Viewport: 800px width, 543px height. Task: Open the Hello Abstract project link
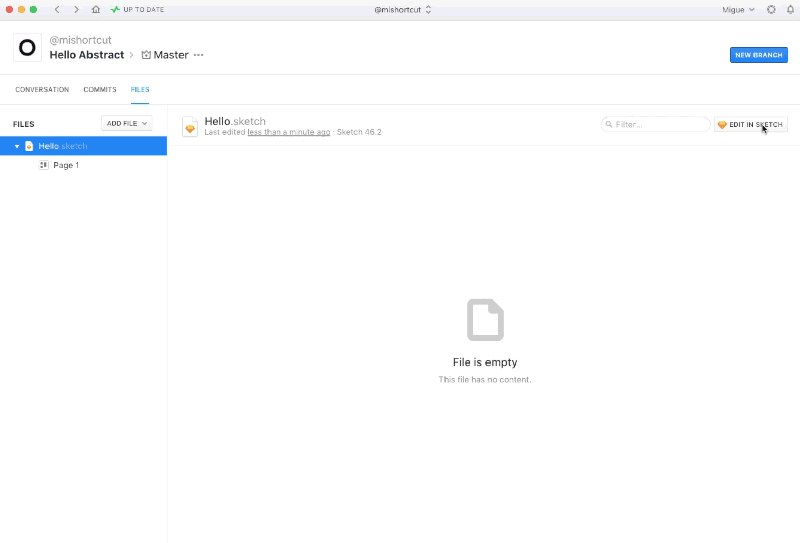click(87, 55)
